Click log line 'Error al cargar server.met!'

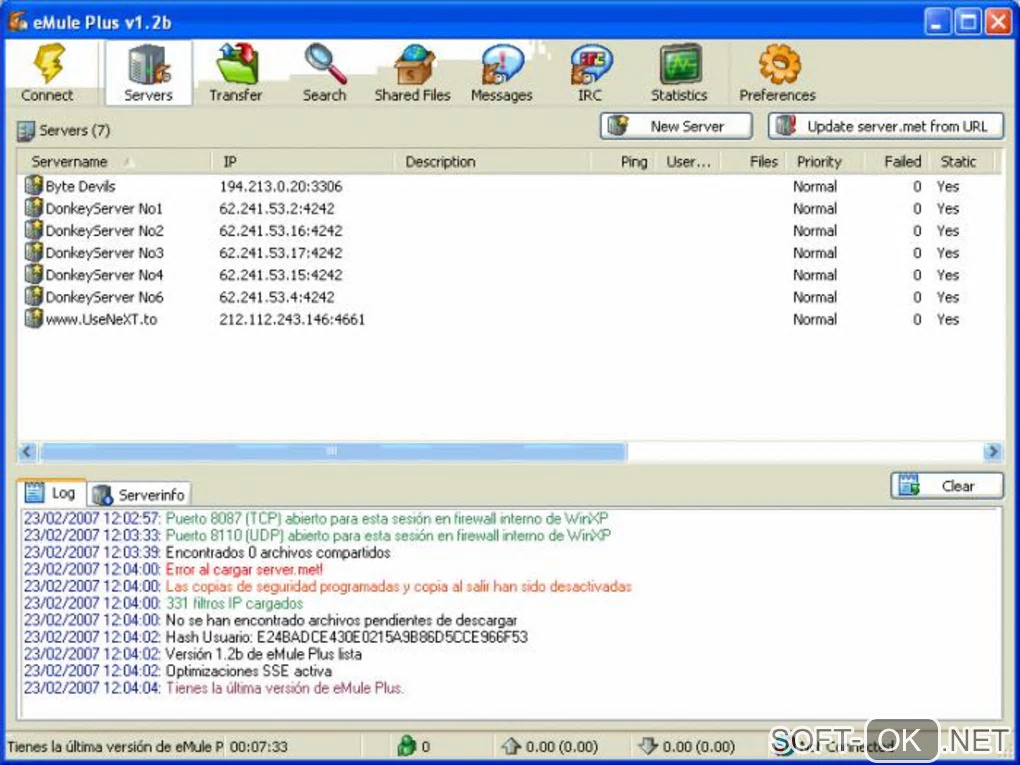[244, 570]
